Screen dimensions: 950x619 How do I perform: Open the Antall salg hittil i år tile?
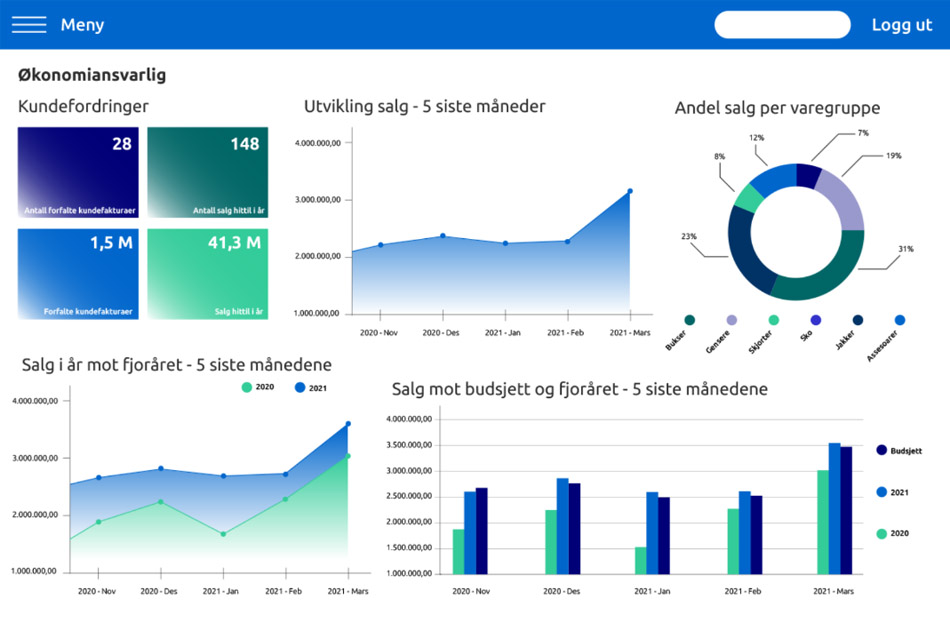click(208, 172)
